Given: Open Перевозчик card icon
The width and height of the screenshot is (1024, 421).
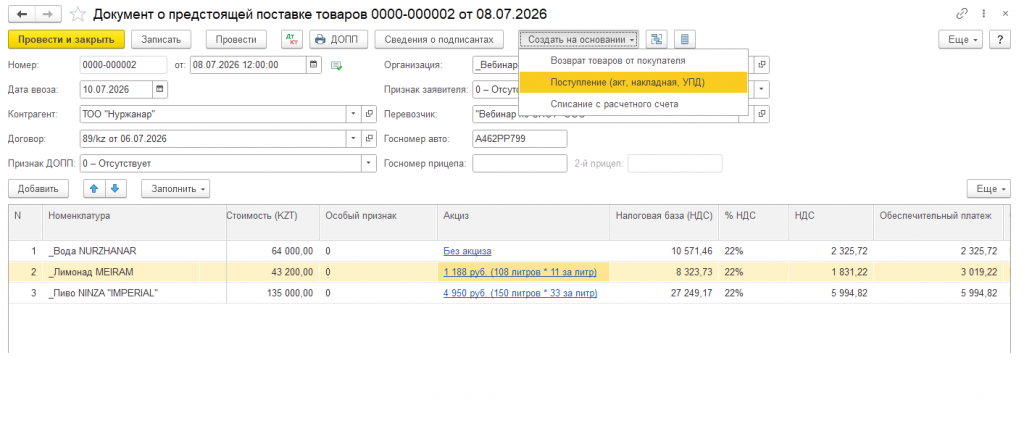Looking at the screenshot, I should tap(761, 114).
